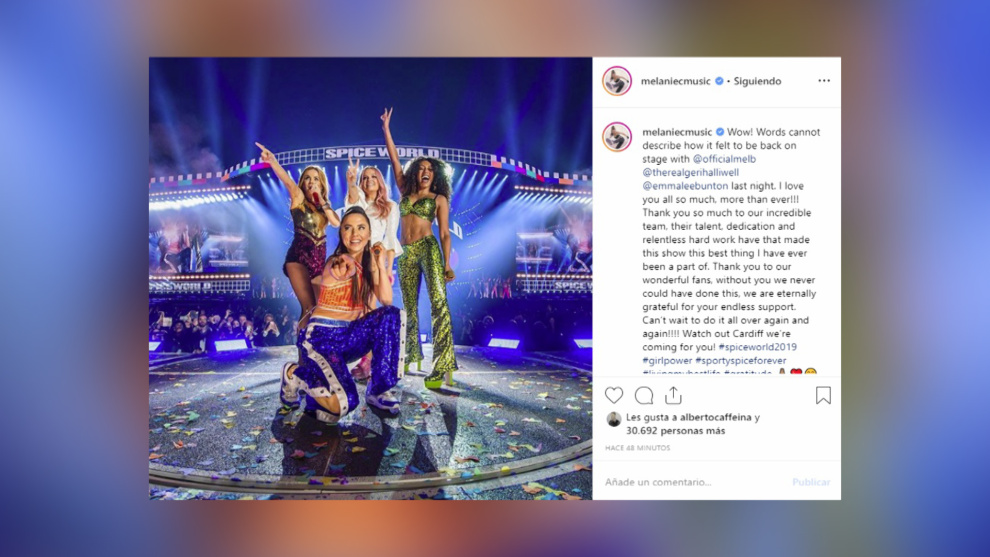Open melaniecmusic header profile picture

coord(617,81)
